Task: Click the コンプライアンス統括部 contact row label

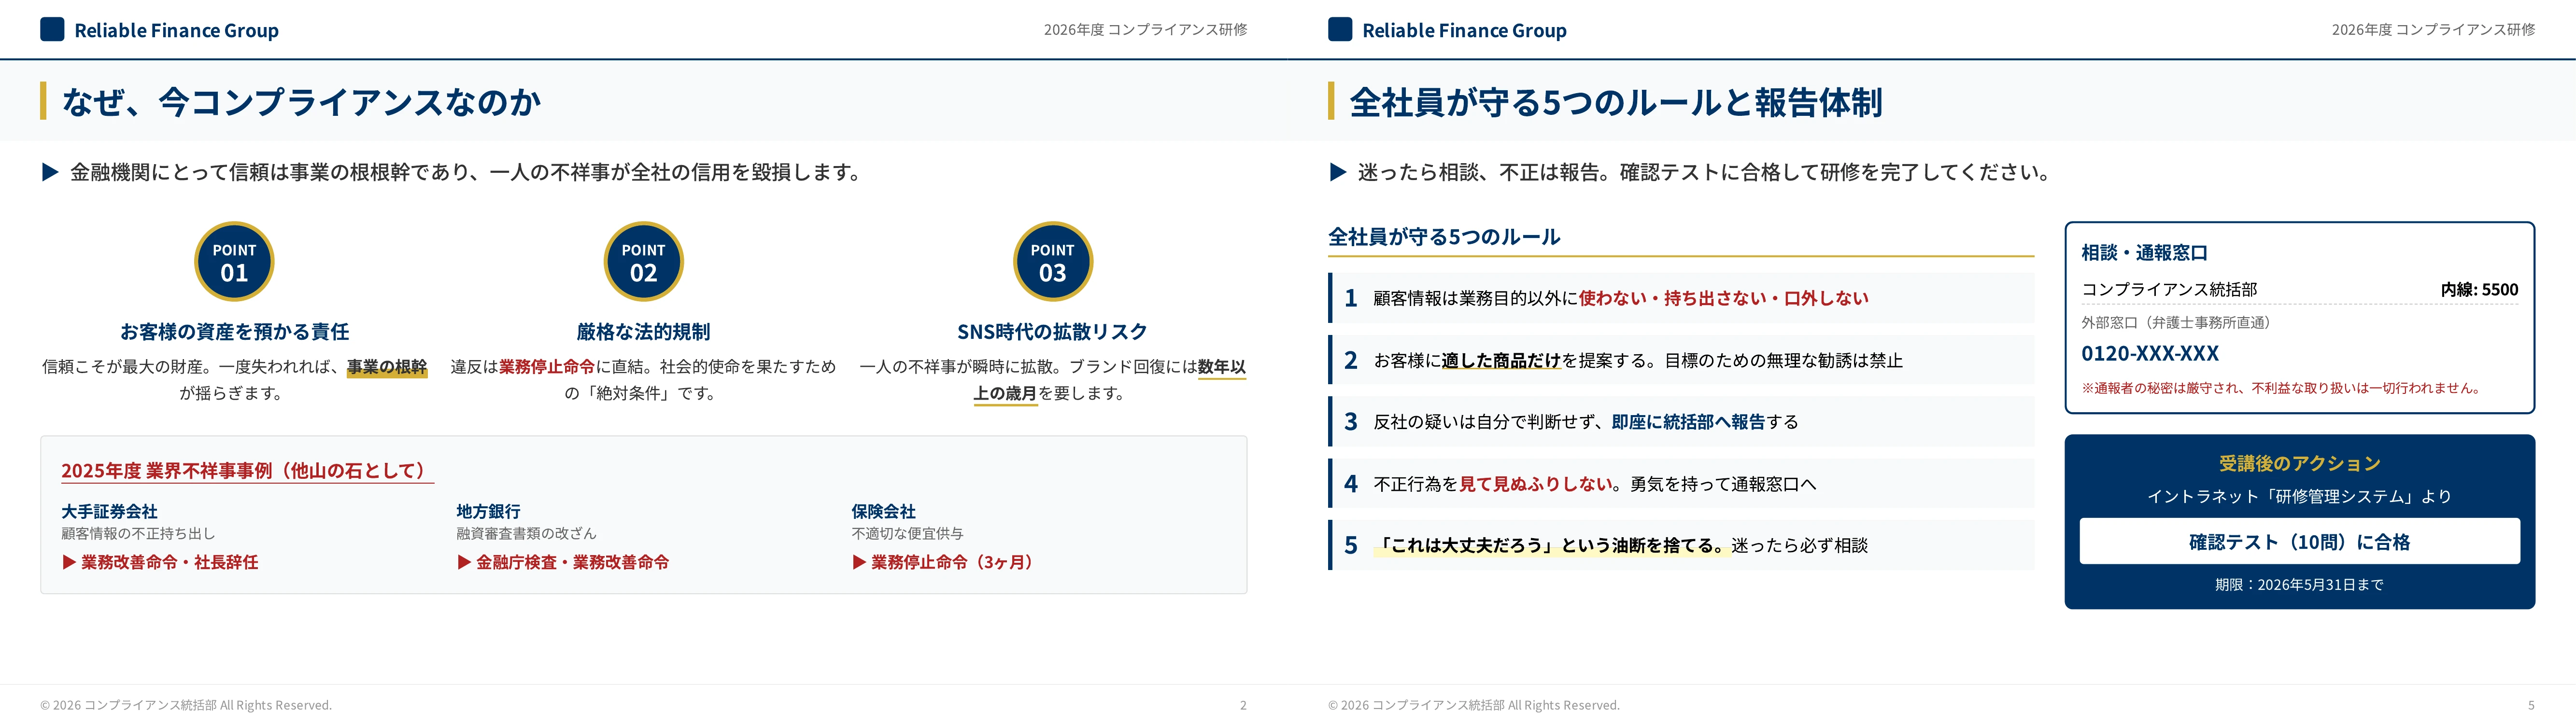Action: pos(2169,290)
